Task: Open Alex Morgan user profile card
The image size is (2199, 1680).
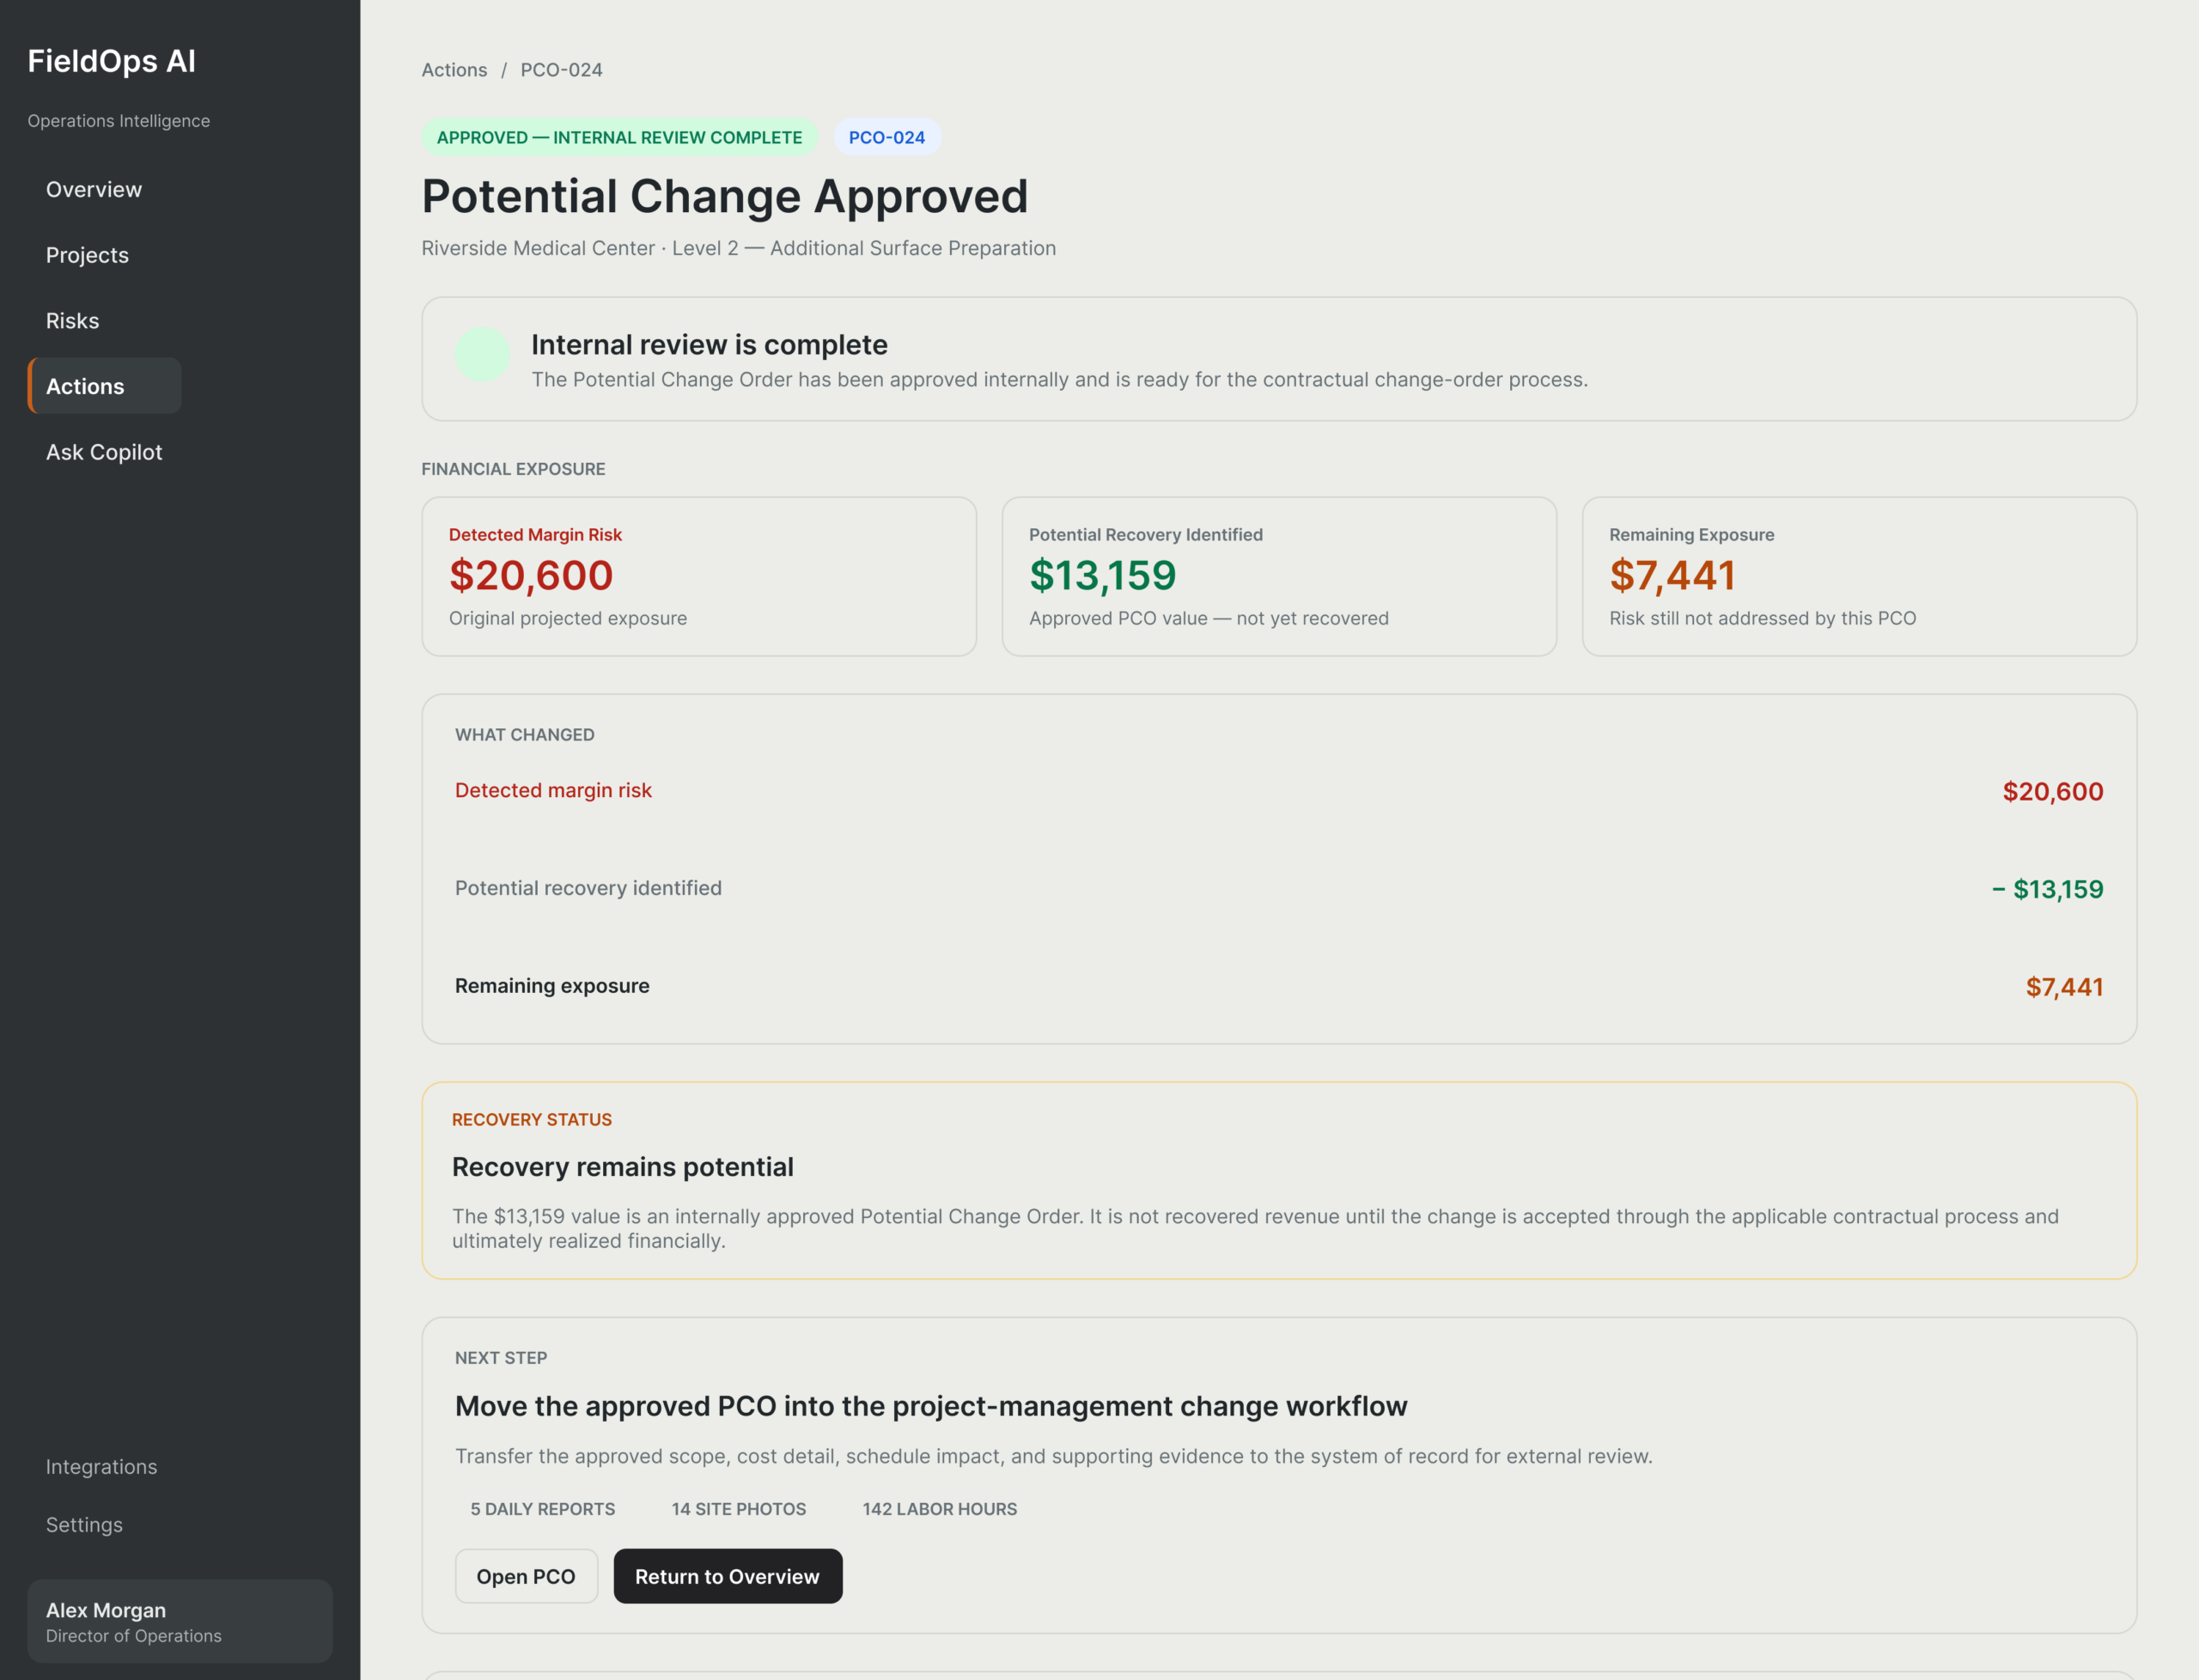Action: pyautogui.click(x=180, y=1621)
